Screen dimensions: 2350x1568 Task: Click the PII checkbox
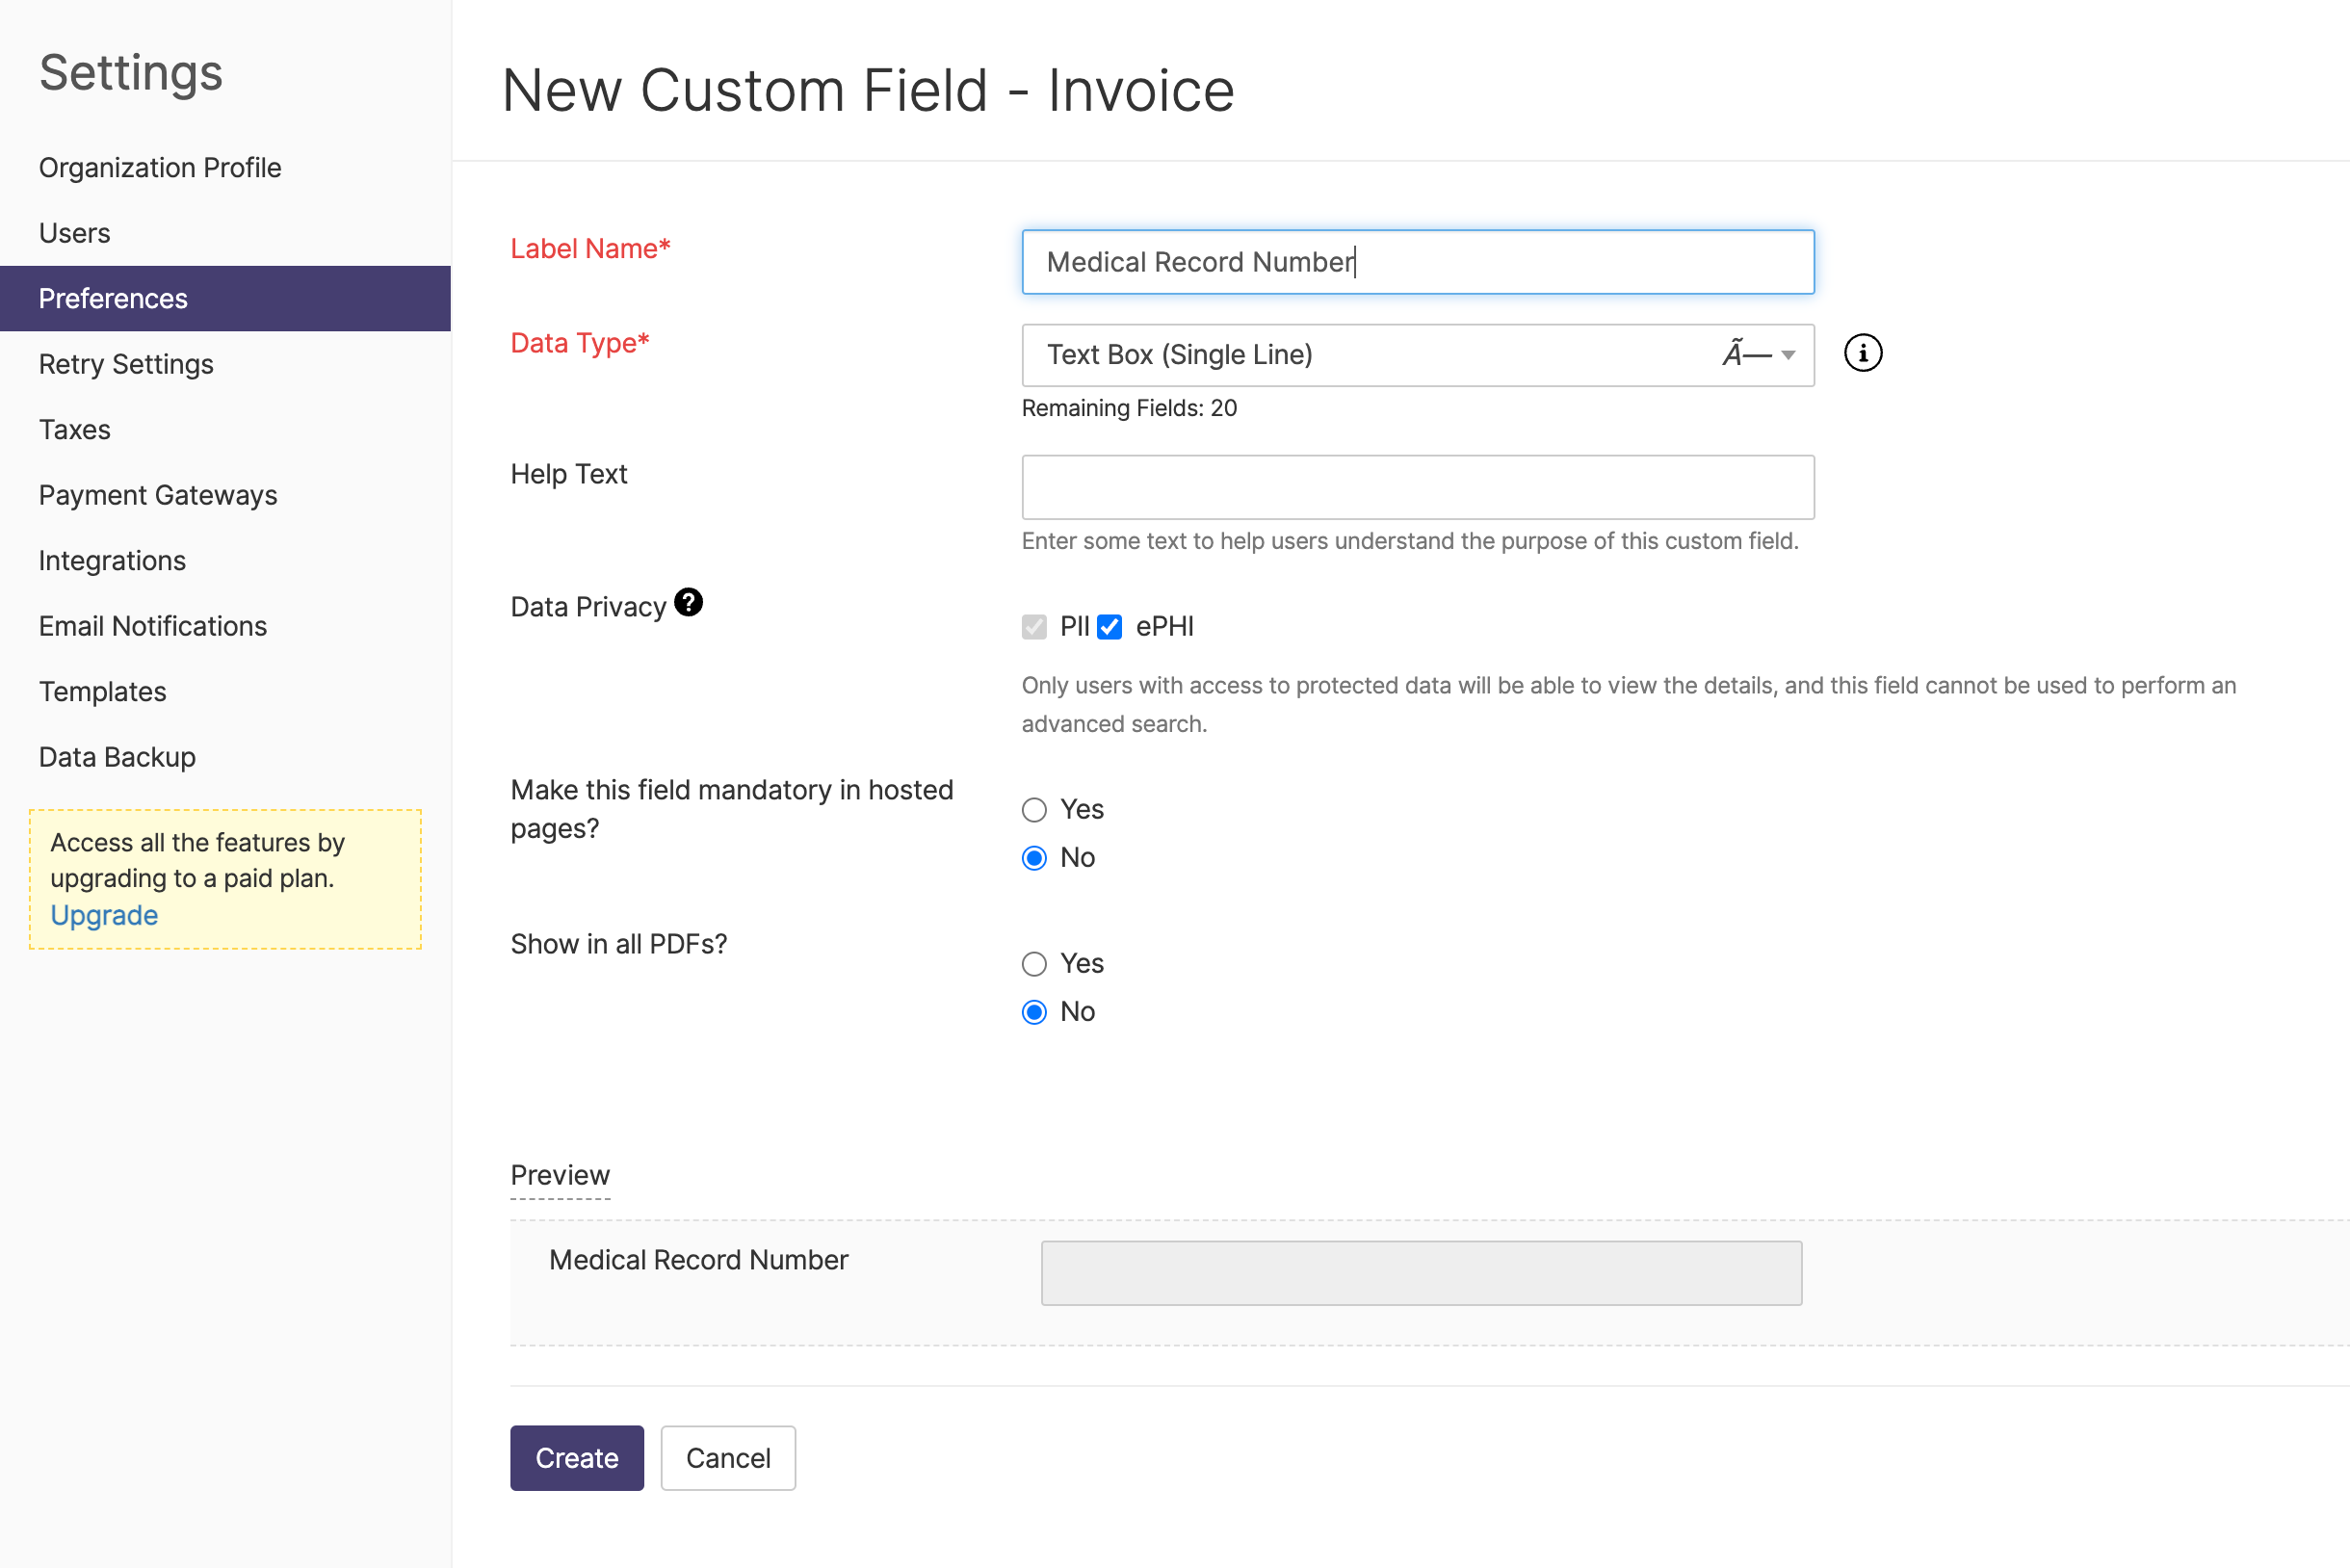[1034, 626]
